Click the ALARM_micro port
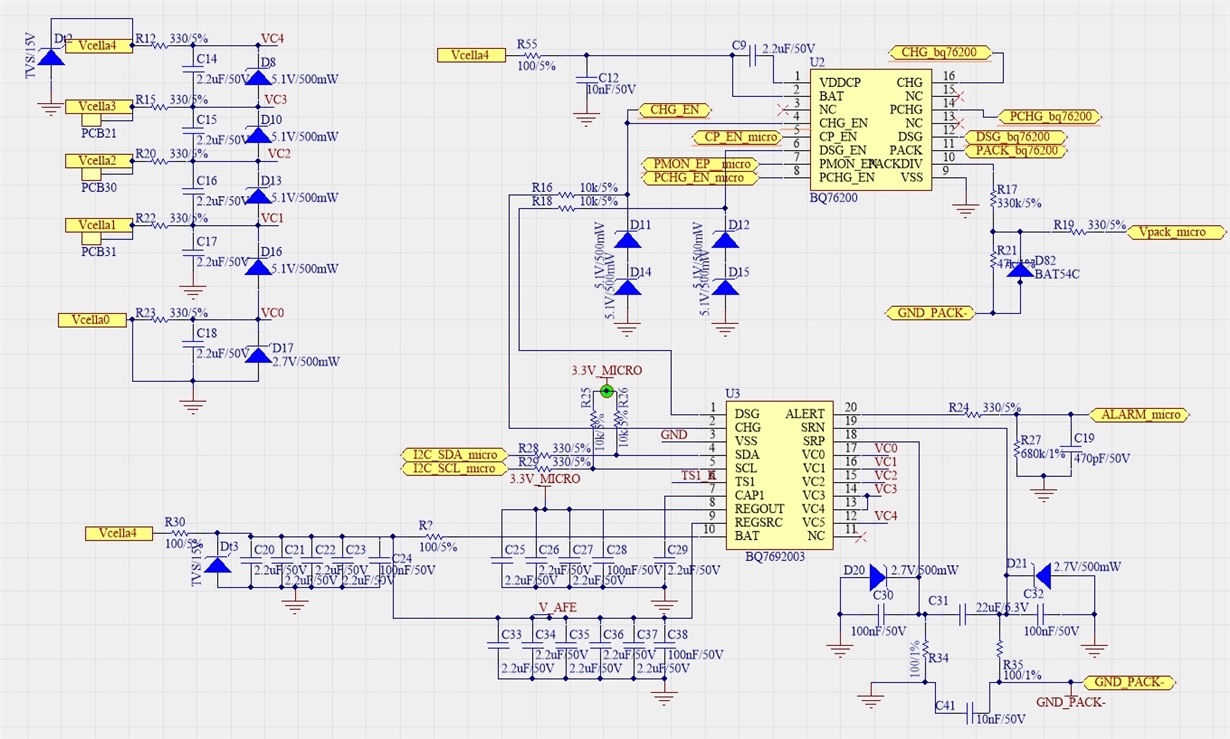Screen dimensions: 1230x739 pos(1139,414)
